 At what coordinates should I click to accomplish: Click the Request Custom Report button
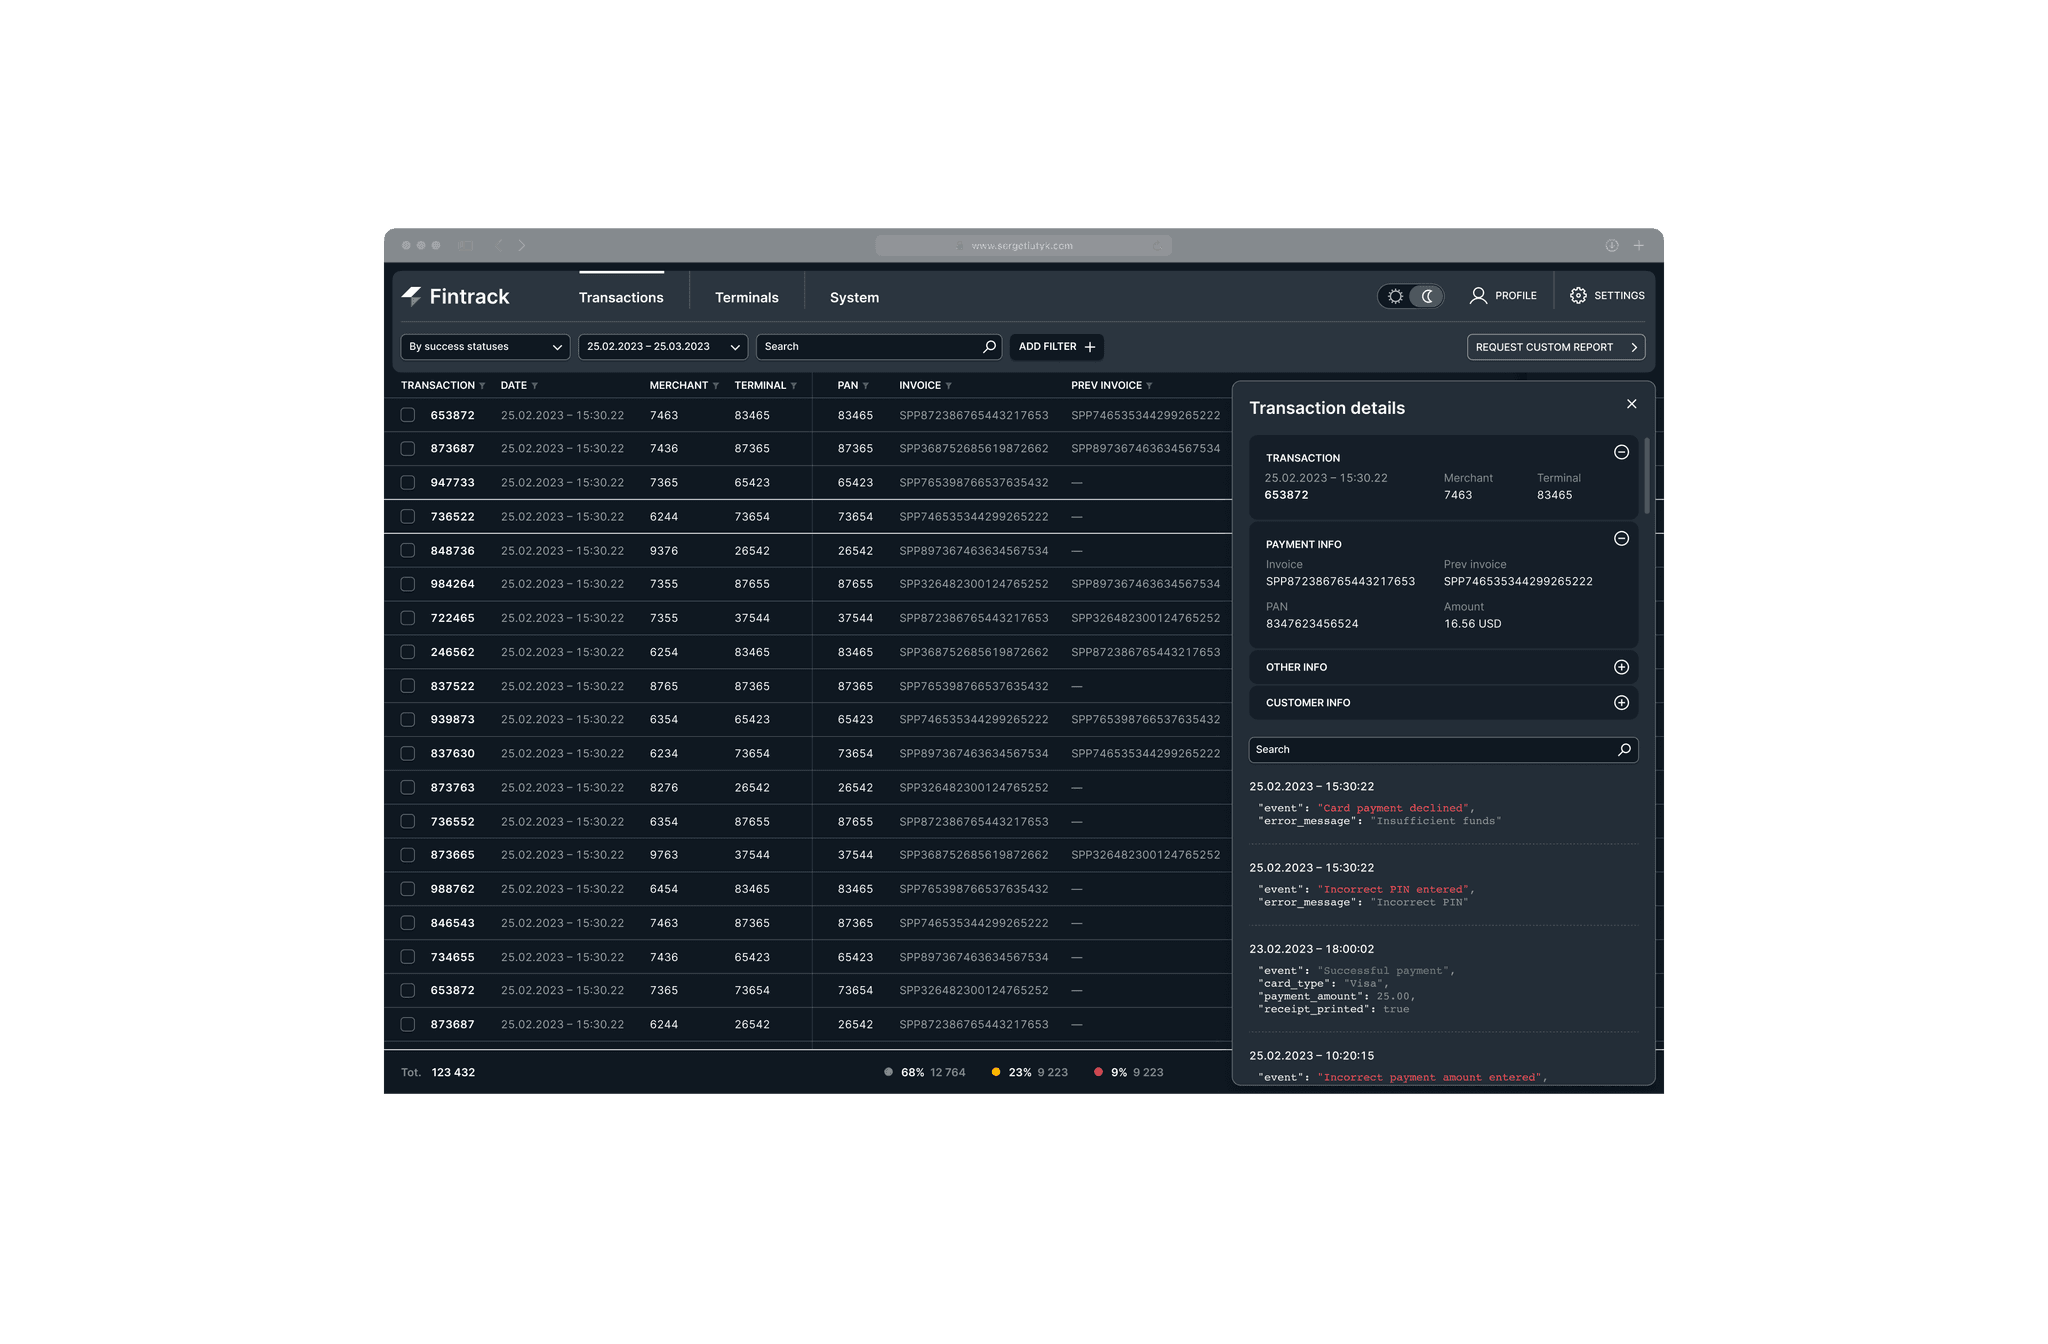pyautogui.click(x=1555, y=347)
